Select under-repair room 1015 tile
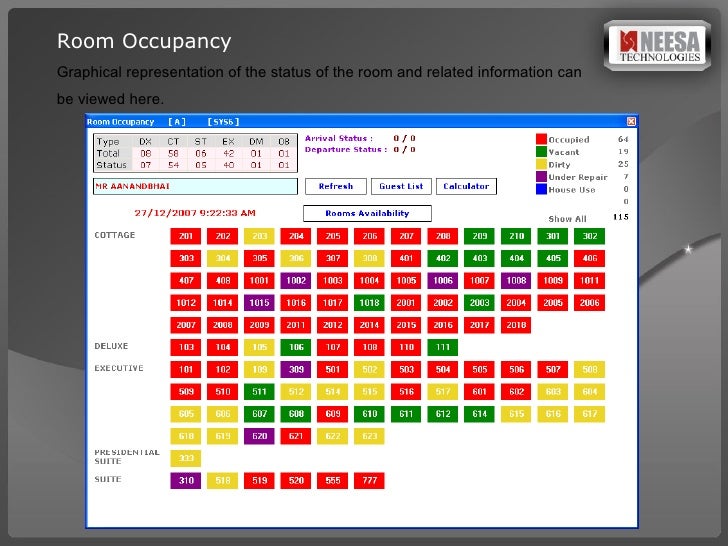 point(259,303)
